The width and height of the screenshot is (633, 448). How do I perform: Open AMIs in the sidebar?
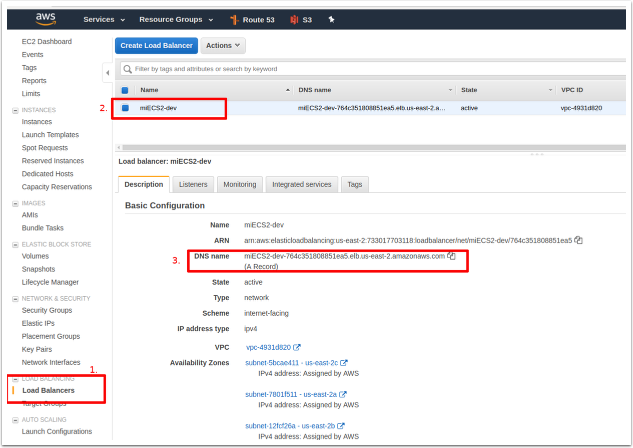[x=30, y=215]
